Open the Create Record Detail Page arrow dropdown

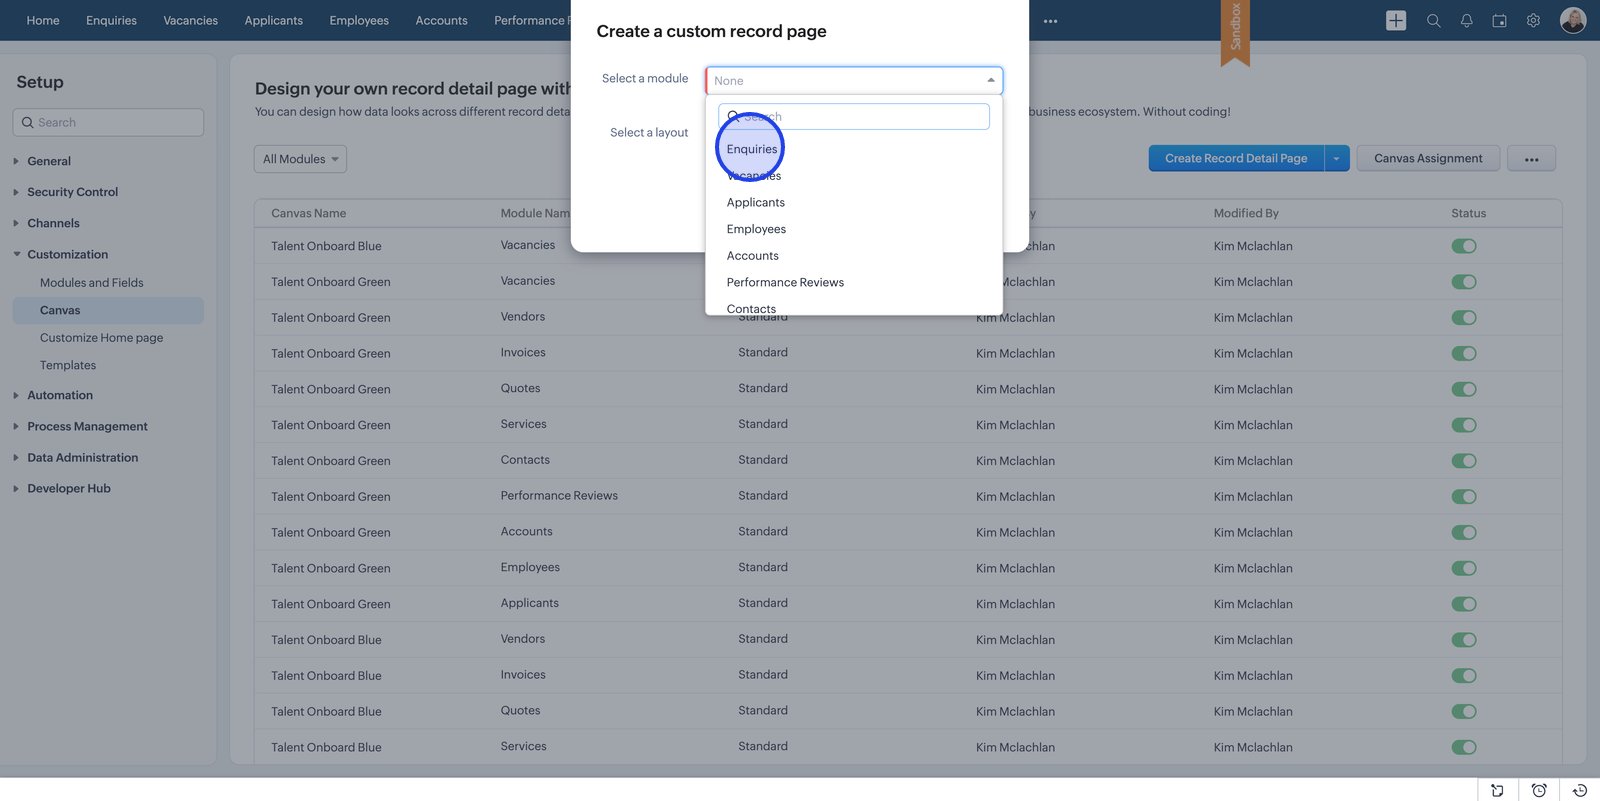[x=1337, y=159]
